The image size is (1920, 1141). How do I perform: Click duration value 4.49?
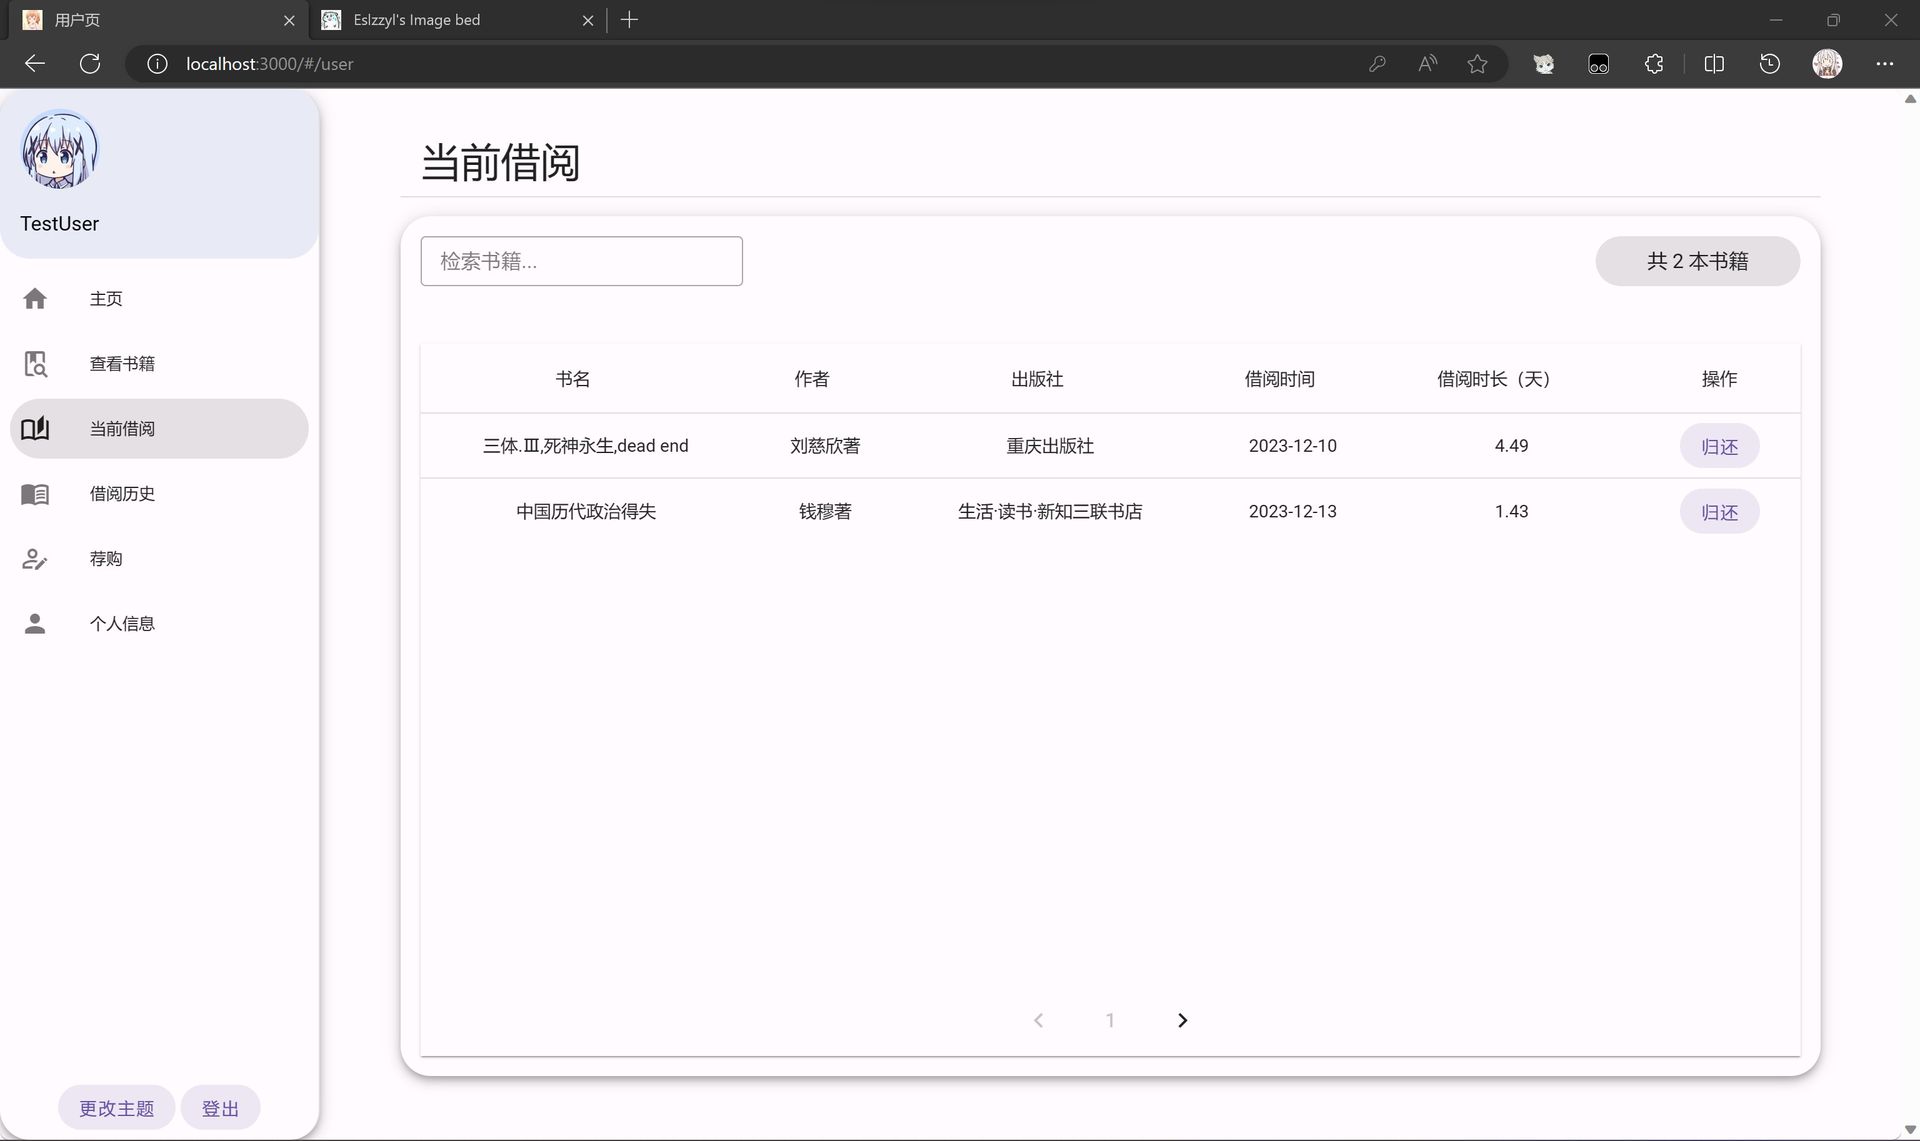(x=1511, y=446)
